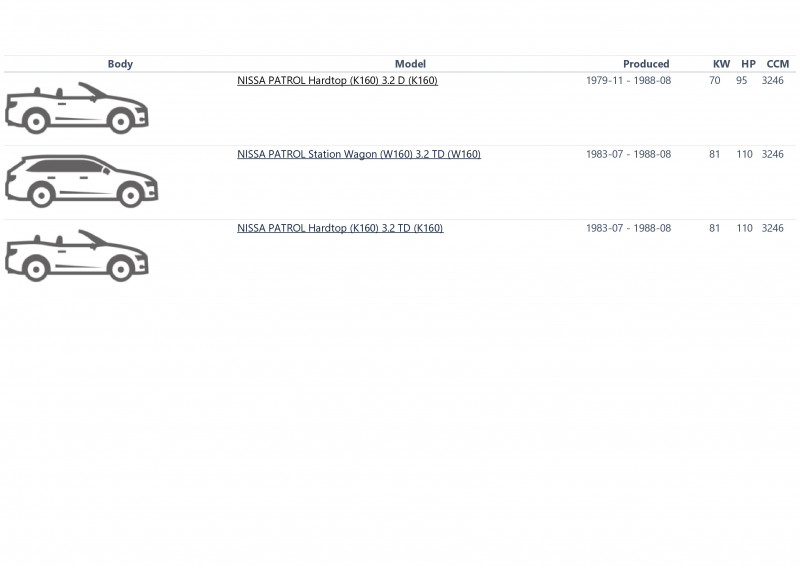The image size is (800, 566).
Task: Click the KW column header
Action: click(x=721, y=64)
